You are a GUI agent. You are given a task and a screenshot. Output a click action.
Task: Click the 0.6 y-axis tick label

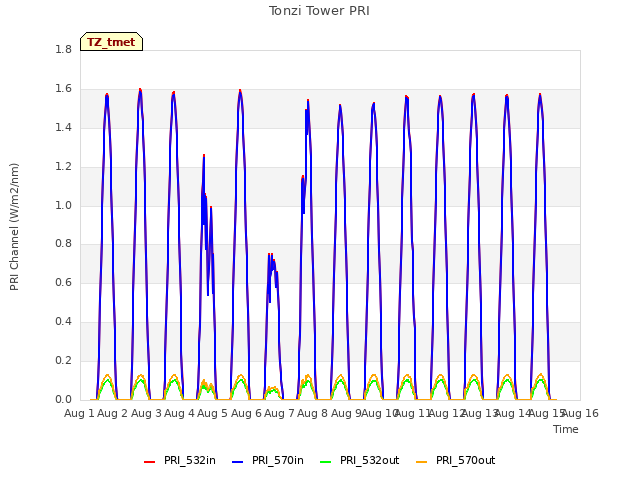63,282
